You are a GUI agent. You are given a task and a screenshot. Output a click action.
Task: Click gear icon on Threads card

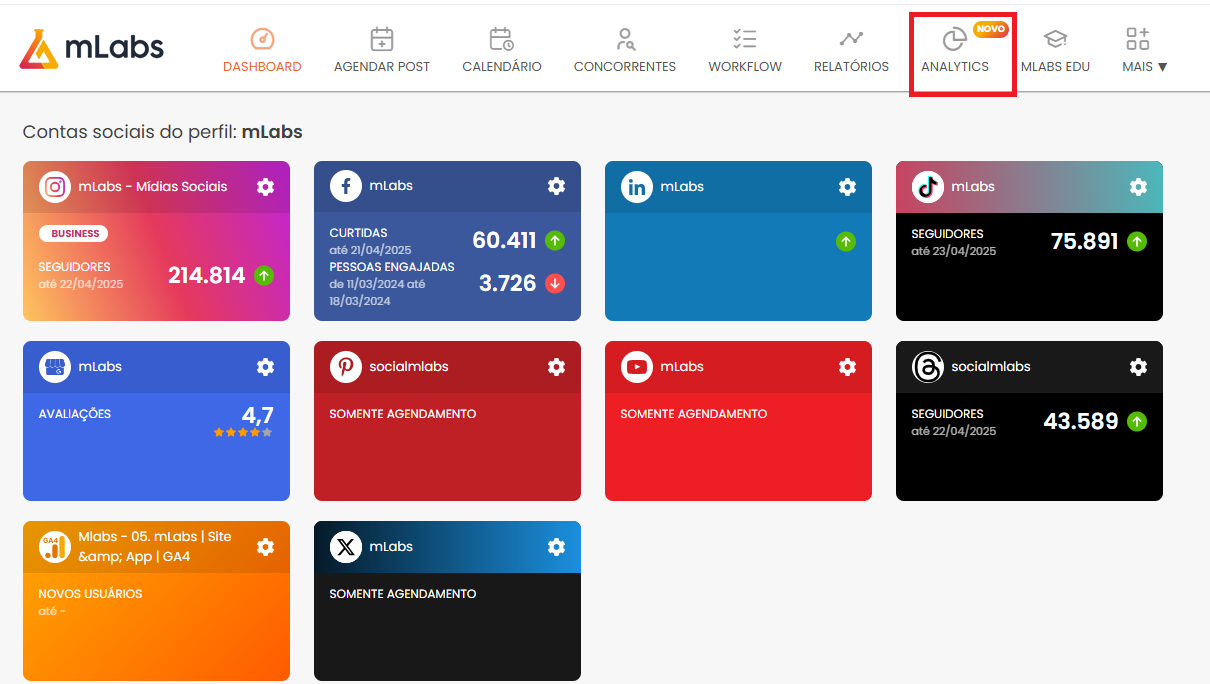pos(1138,367)
